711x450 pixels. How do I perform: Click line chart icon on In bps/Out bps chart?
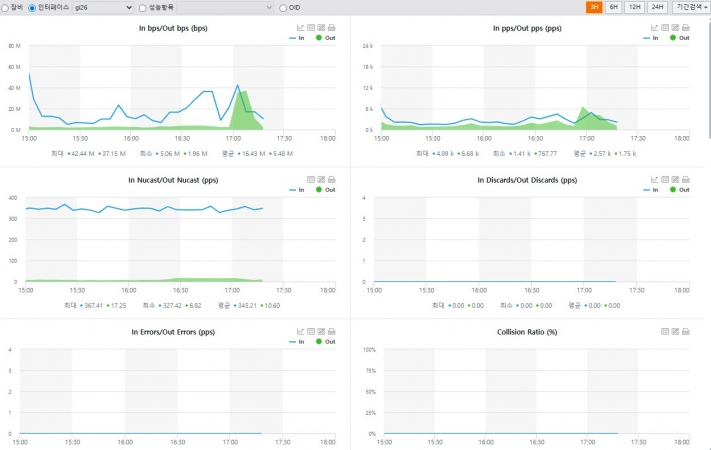click(300, 28)
